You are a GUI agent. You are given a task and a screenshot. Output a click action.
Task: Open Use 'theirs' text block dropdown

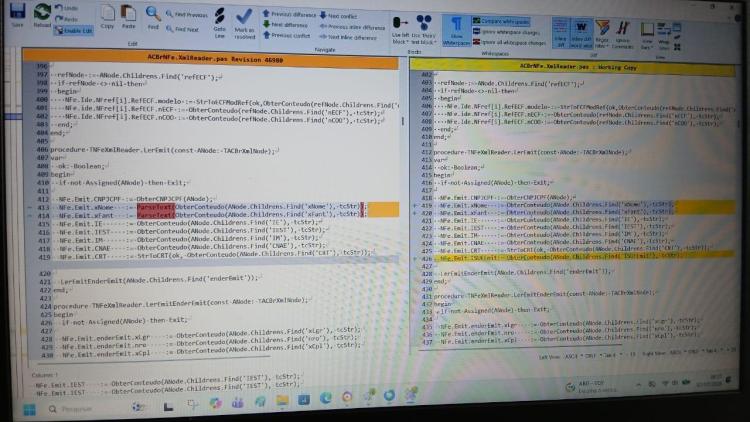tap(424, 30)
